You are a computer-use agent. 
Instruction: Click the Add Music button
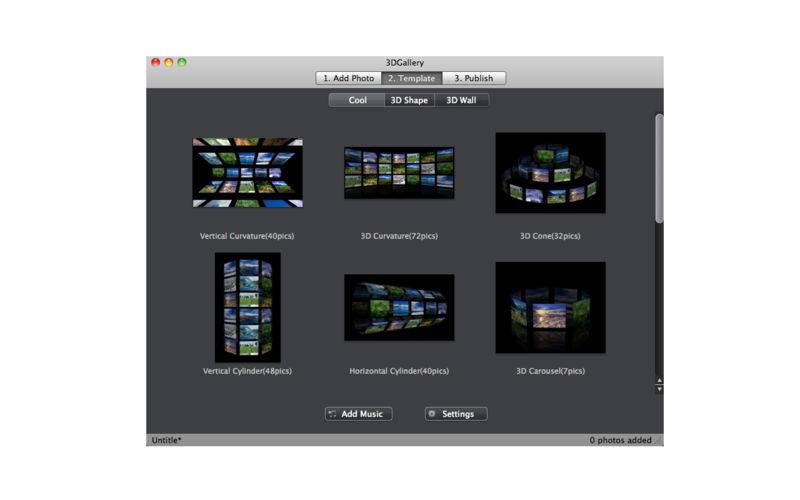coord(359,414)
